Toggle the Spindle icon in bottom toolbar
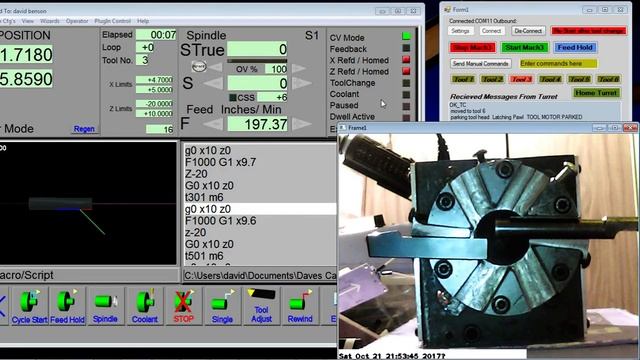The width and height of the screenshot is (640, 360). coord(105,306)
